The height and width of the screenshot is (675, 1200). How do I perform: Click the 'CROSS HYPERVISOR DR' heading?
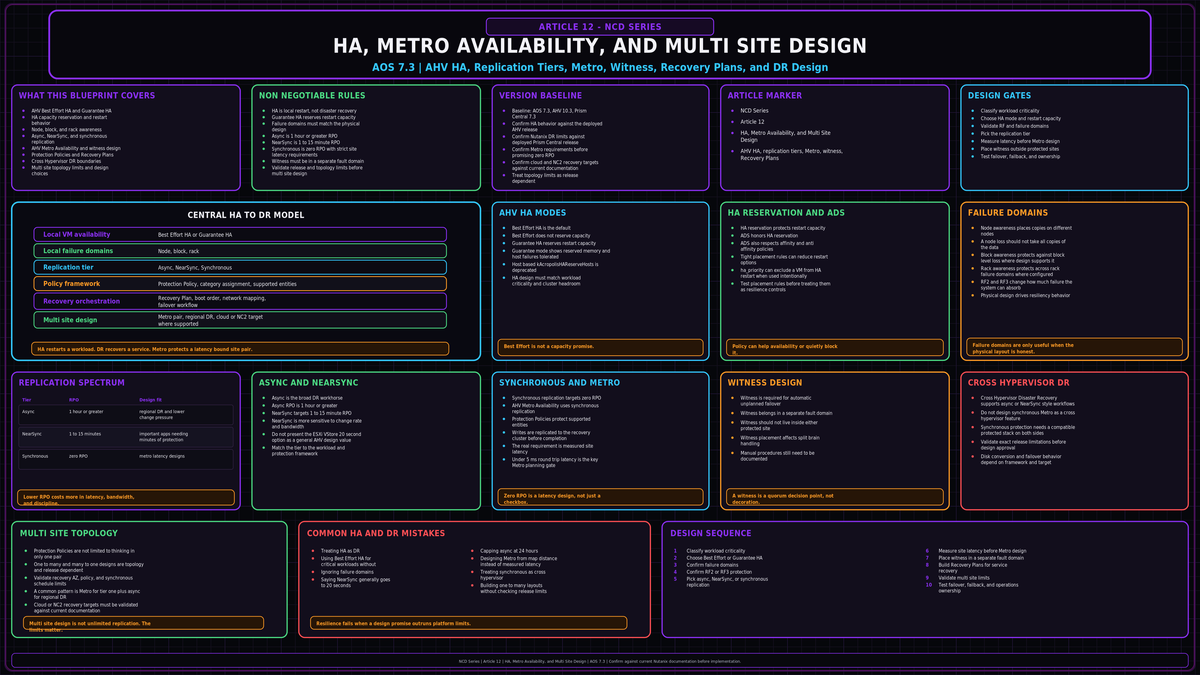click(x=1020, y=383)
